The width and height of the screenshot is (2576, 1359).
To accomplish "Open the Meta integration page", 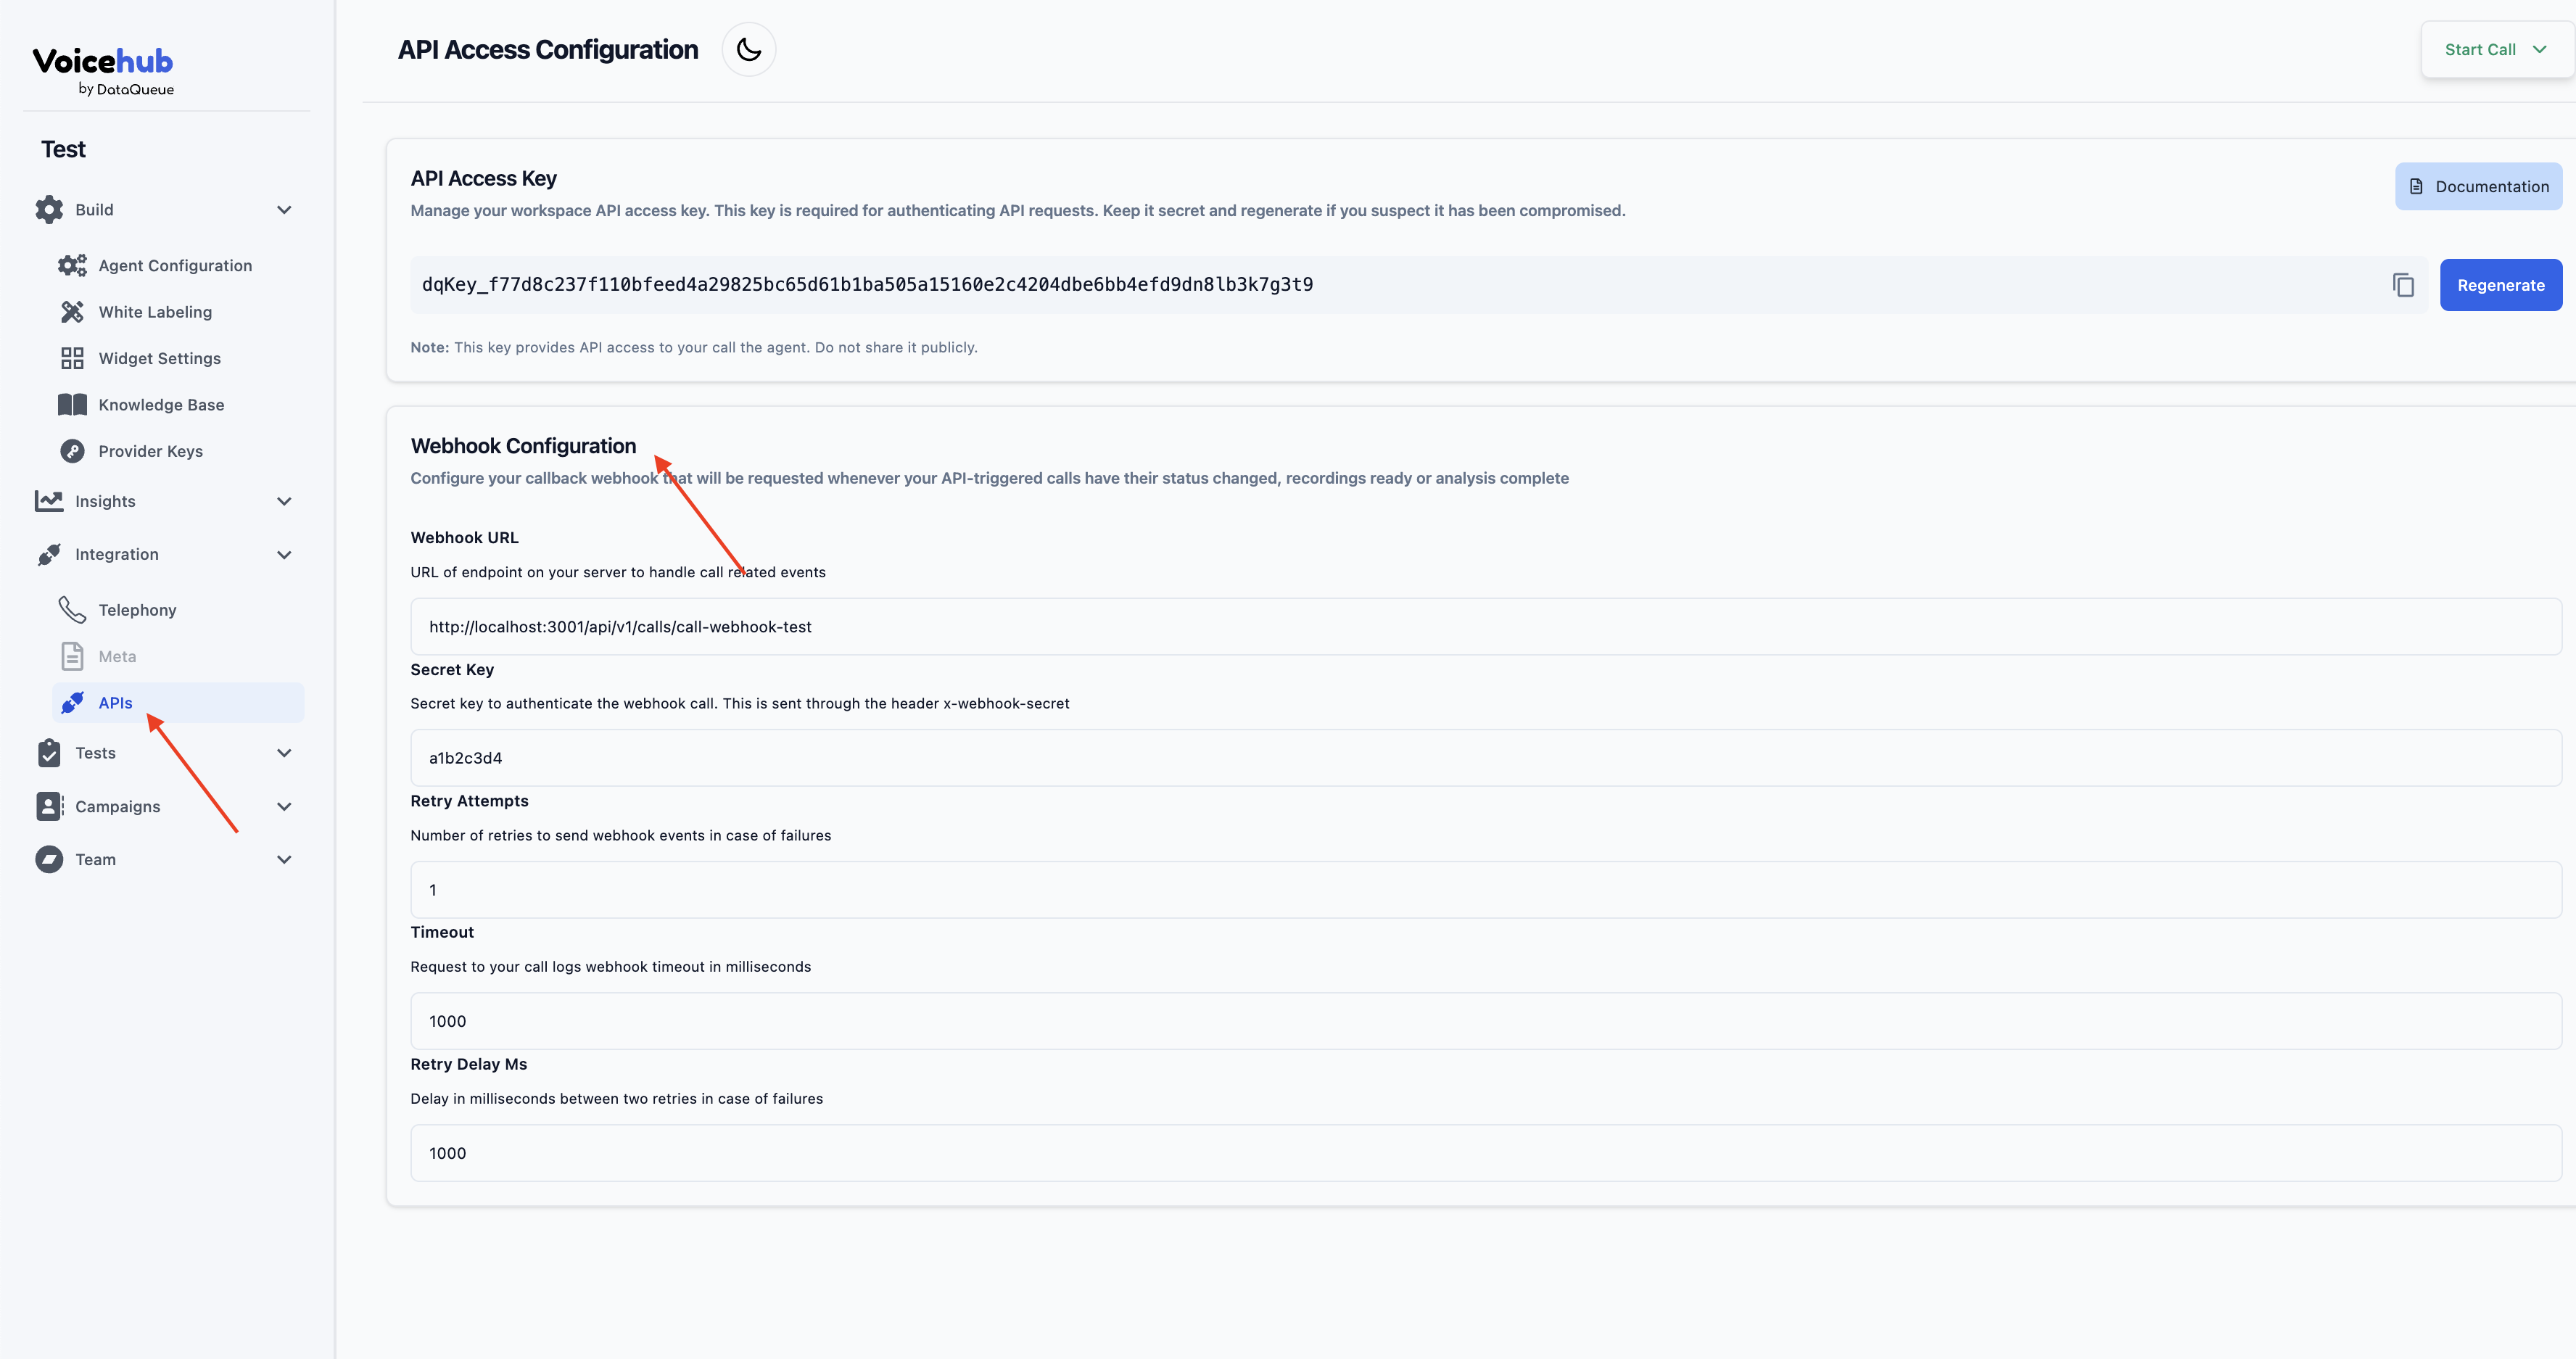I will click(117, 656).
